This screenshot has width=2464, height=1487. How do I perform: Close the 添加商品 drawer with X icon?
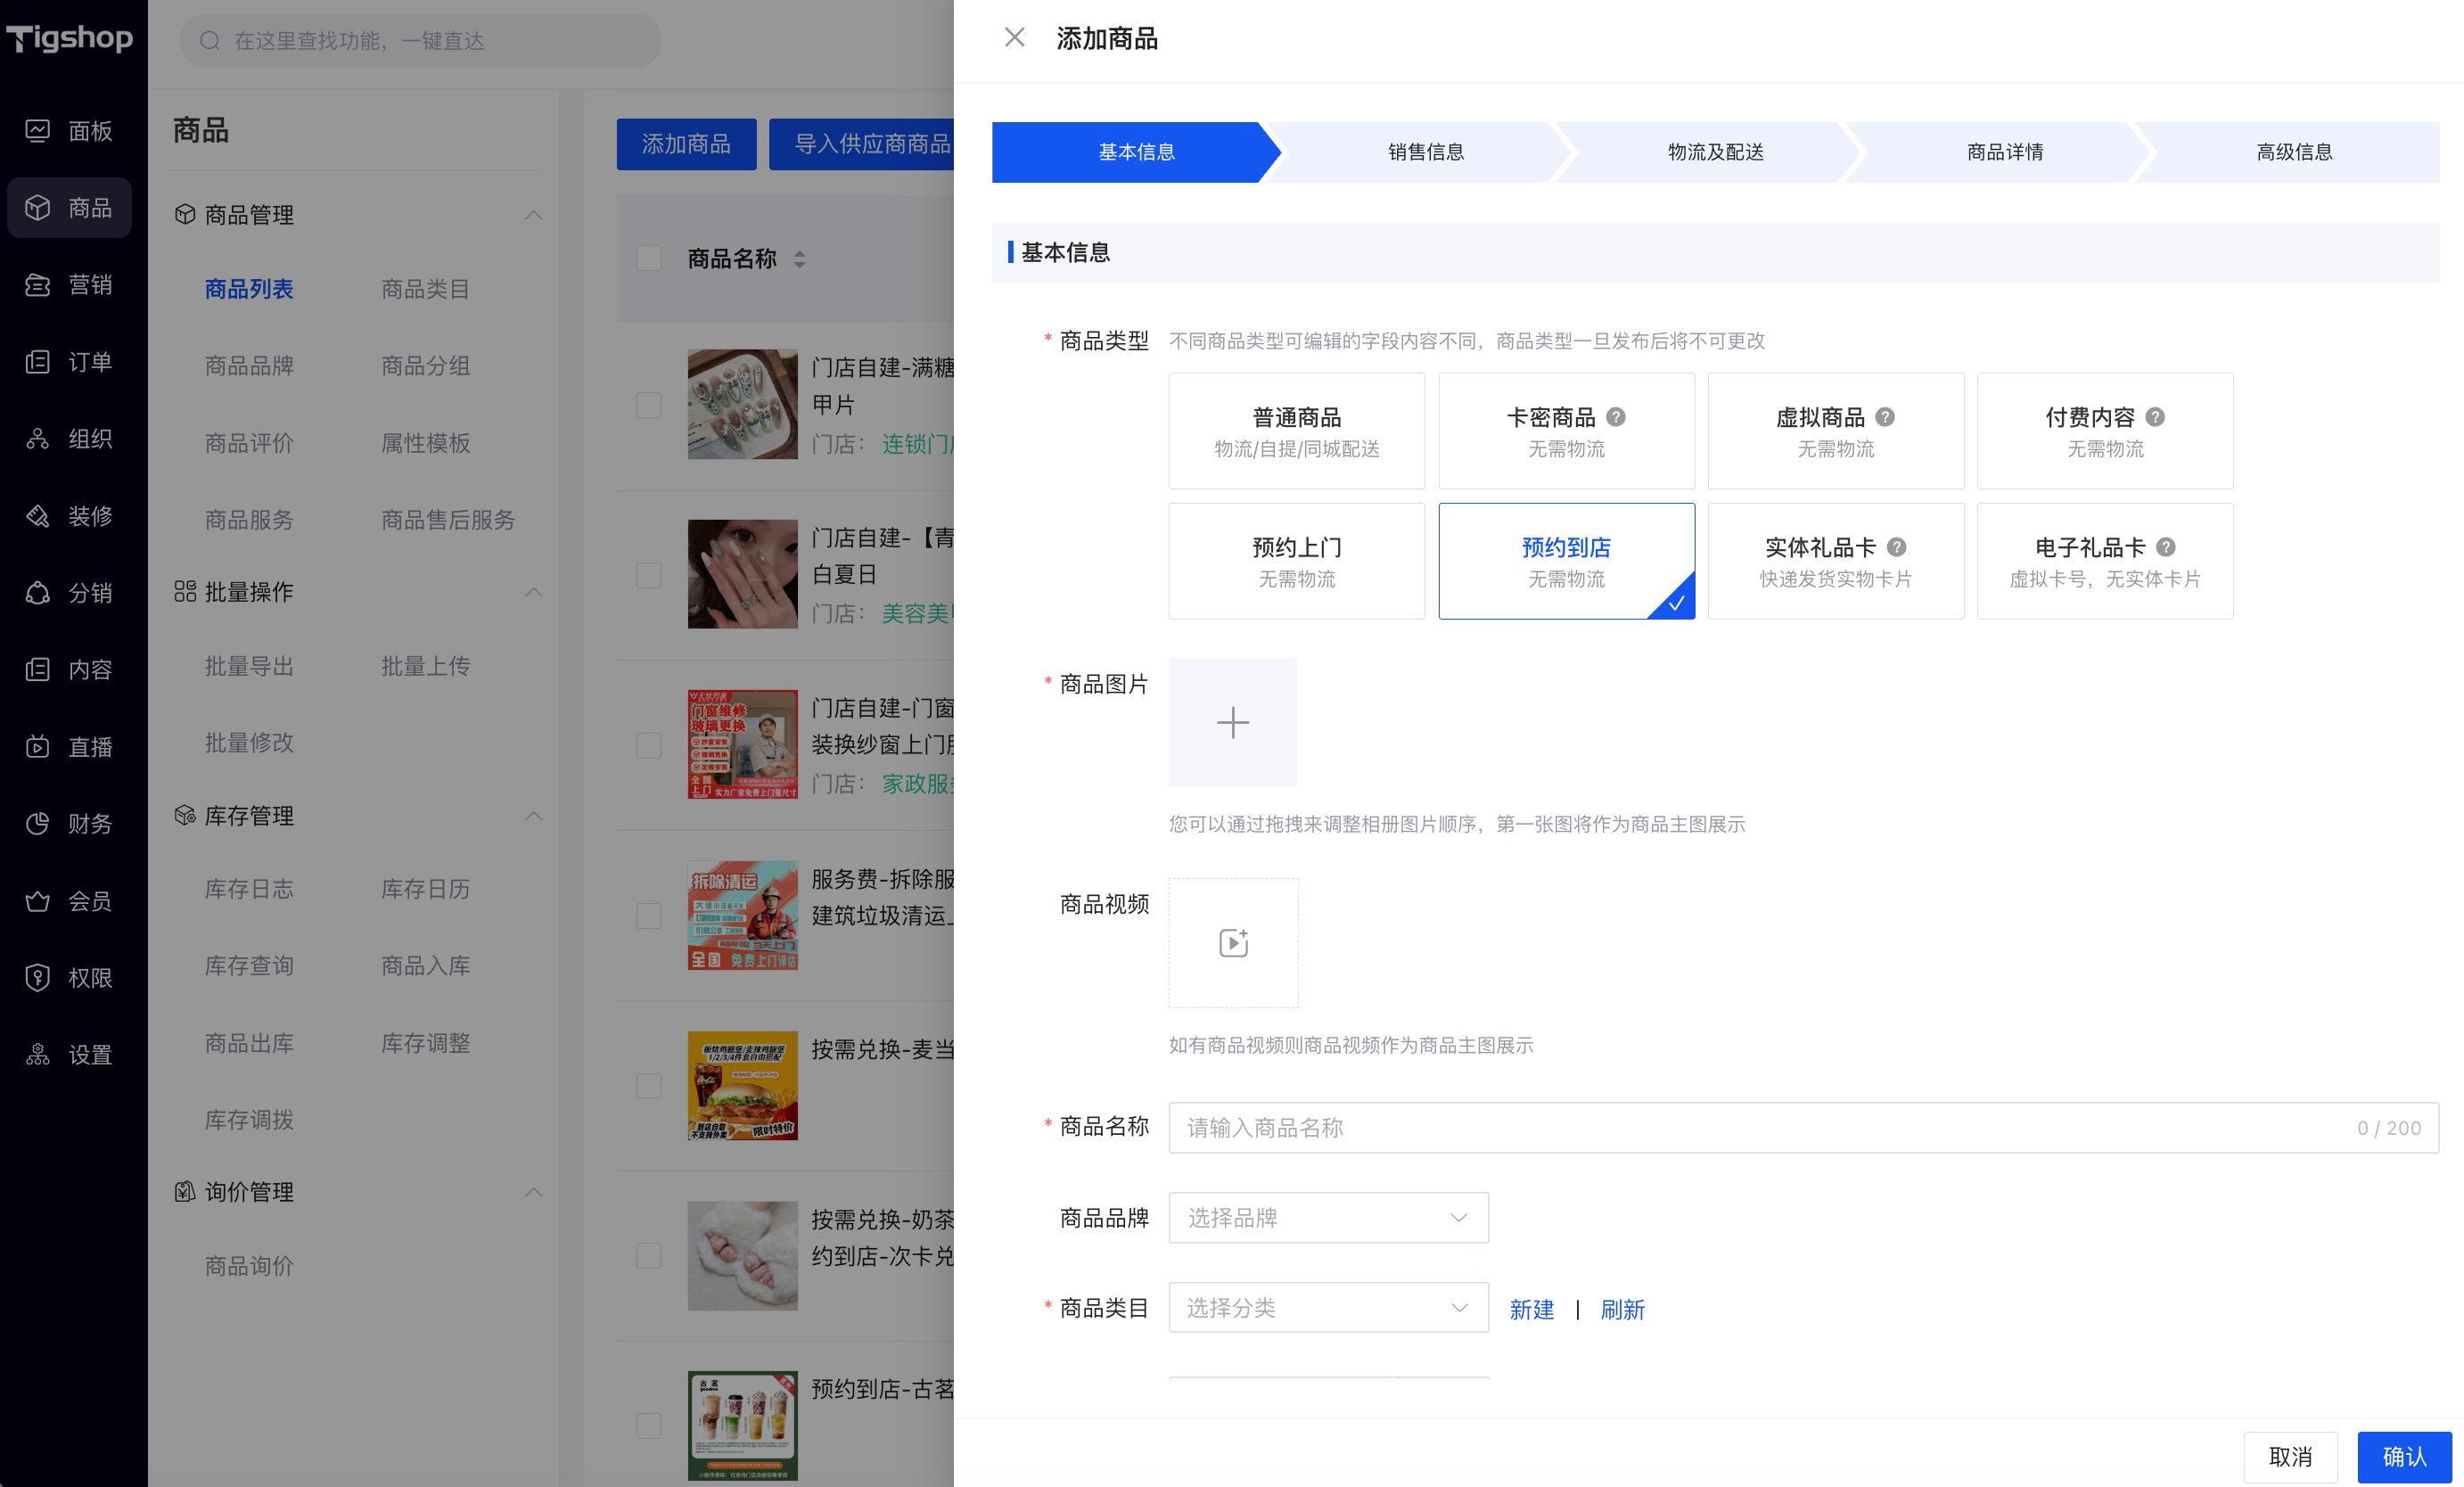point(1014,38)
